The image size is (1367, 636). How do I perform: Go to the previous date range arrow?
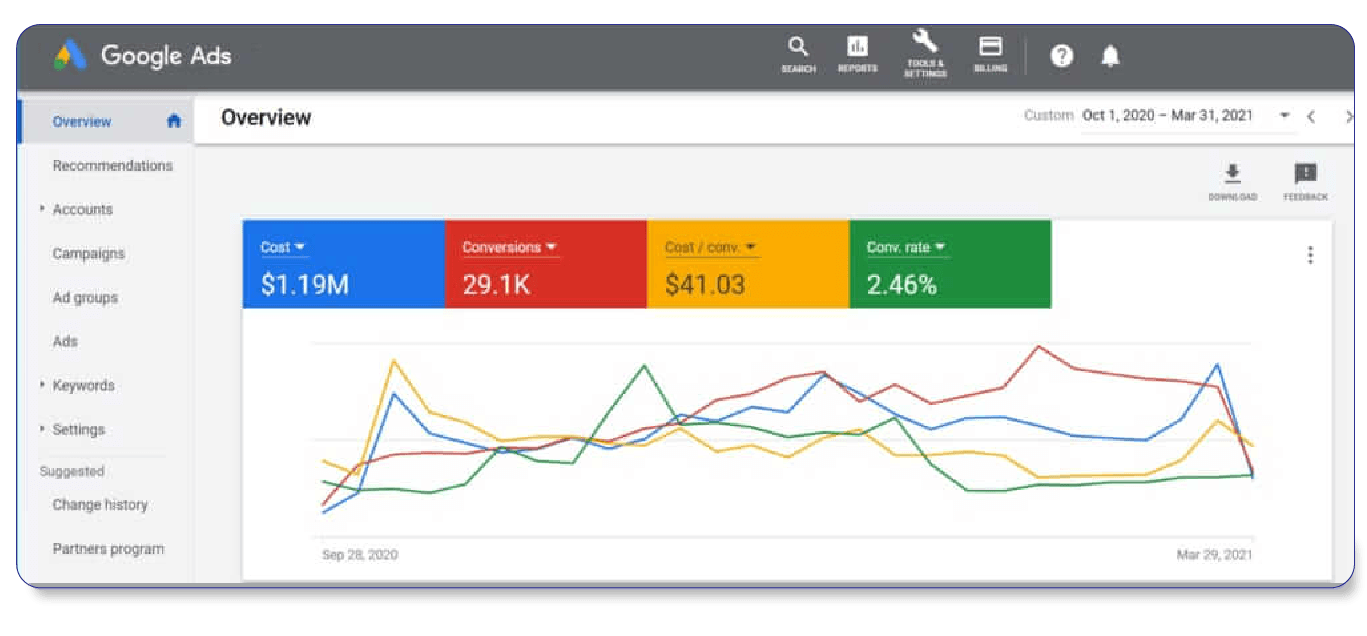[1311, 116]
